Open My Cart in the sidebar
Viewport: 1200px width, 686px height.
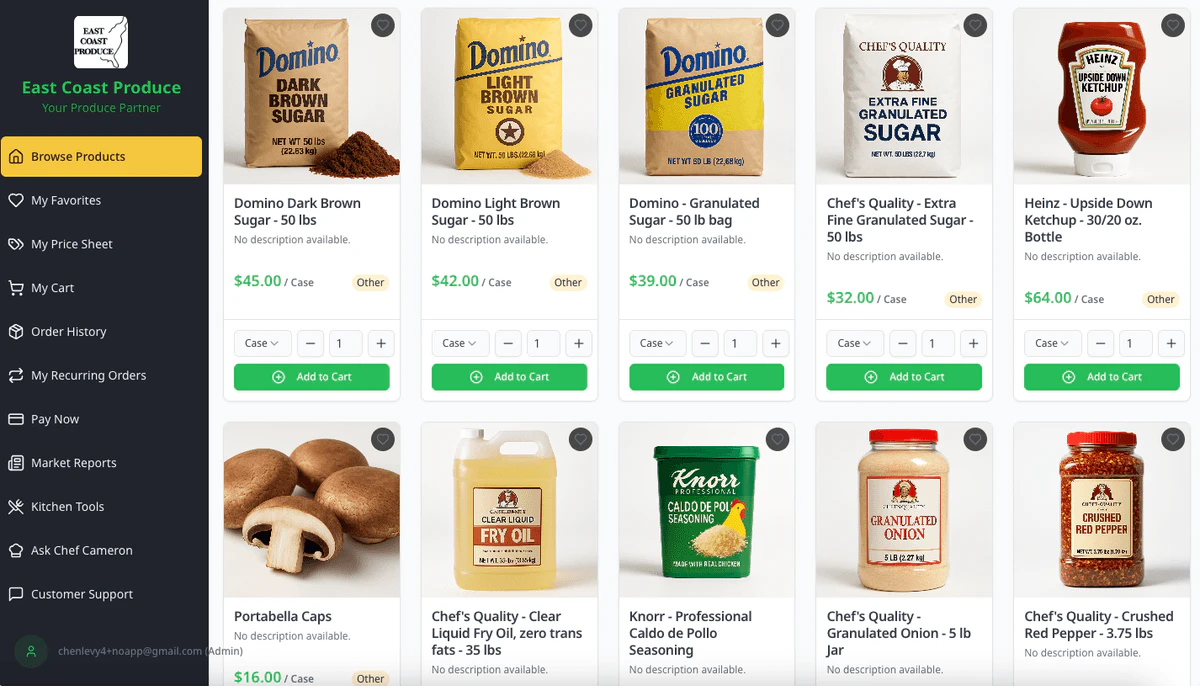tap(53, 288)
